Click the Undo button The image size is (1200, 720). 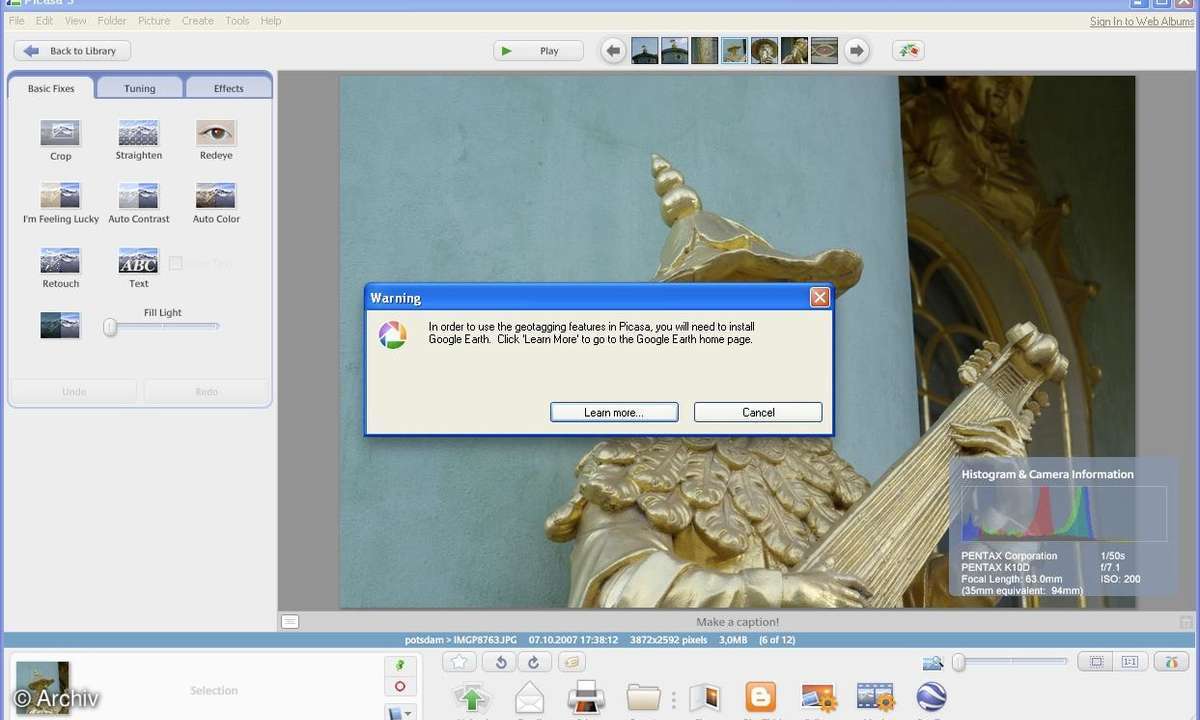(74, 391)
